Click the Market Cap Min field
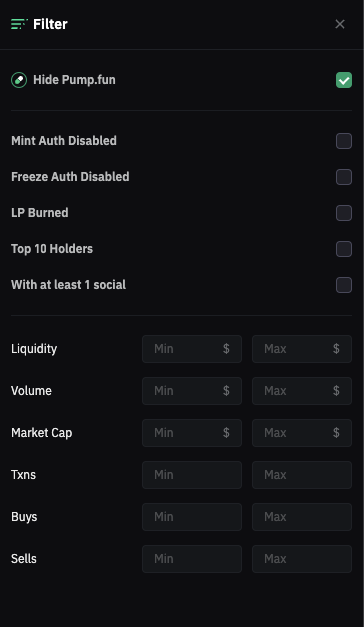Image resolution: width=364 pixels, height=627 pixels. (192, 433)
